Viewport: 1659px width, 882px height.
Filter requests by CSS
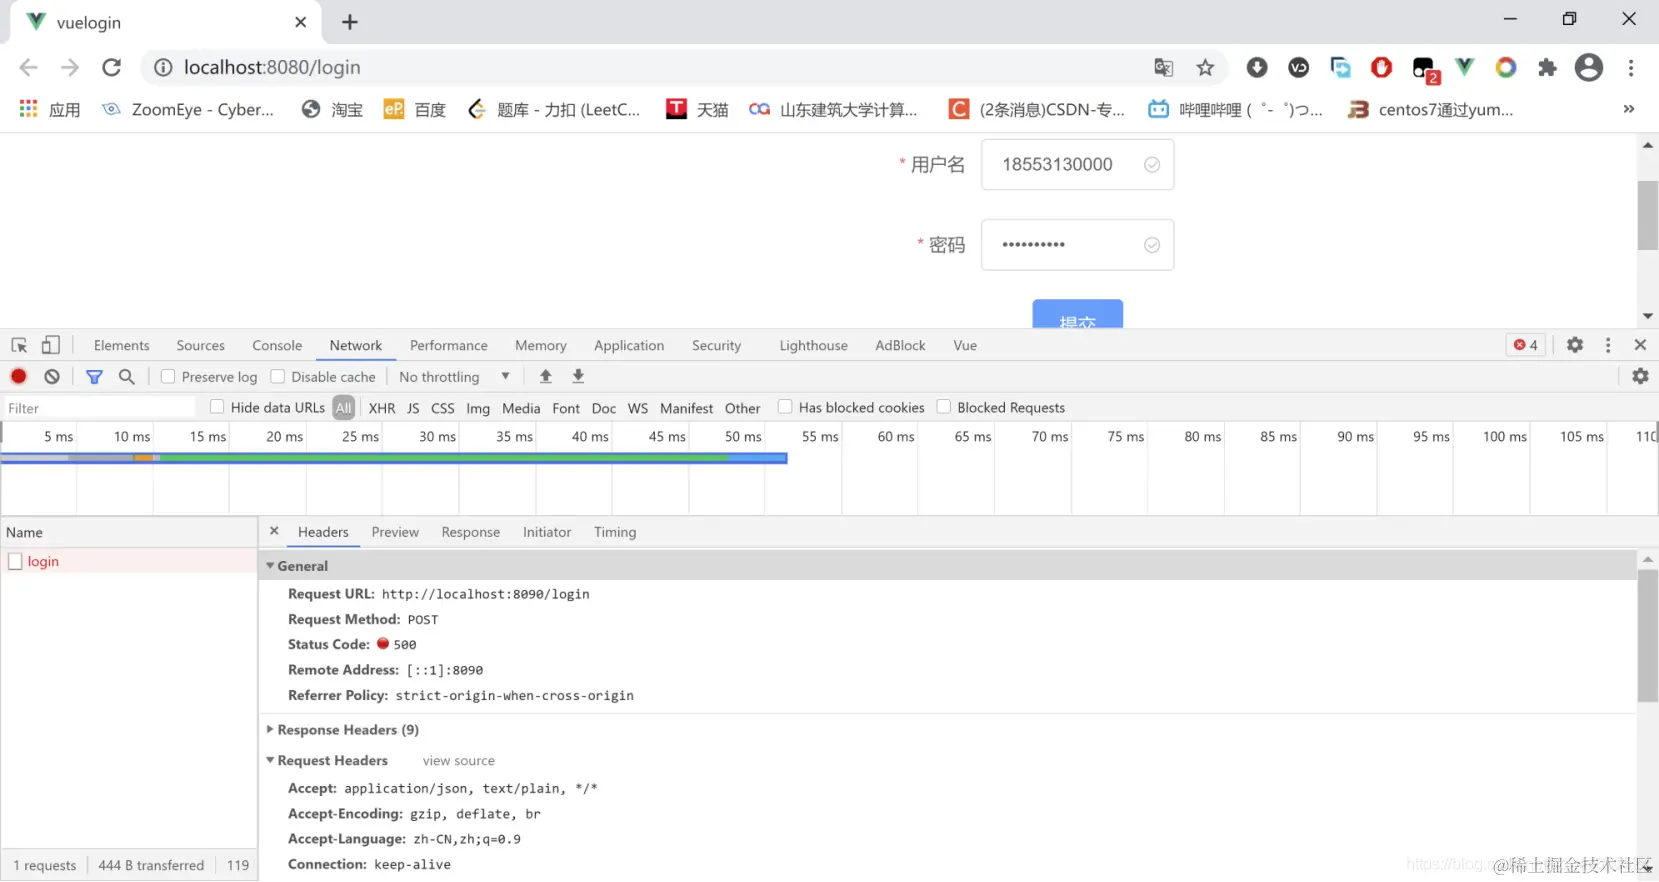(443, 408)
